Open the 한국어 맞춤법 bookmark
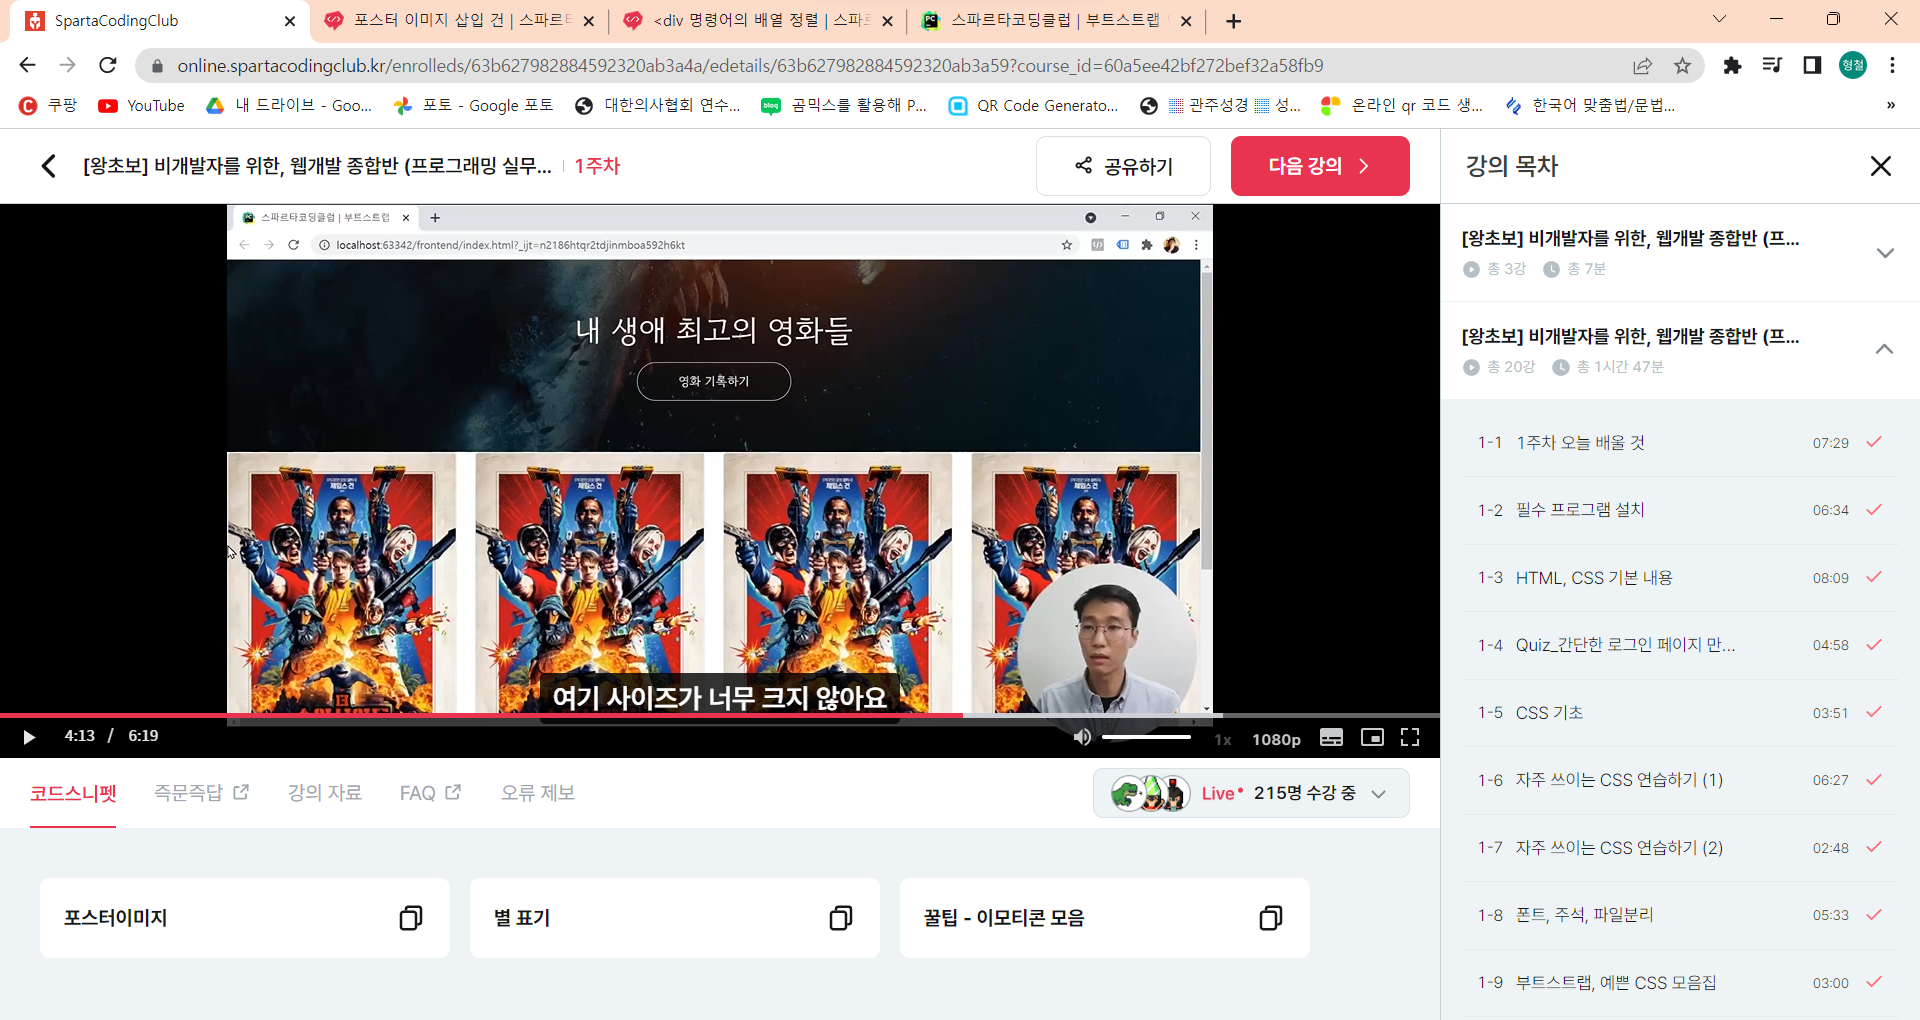1920x1020 pixels. pos(1590,106)
